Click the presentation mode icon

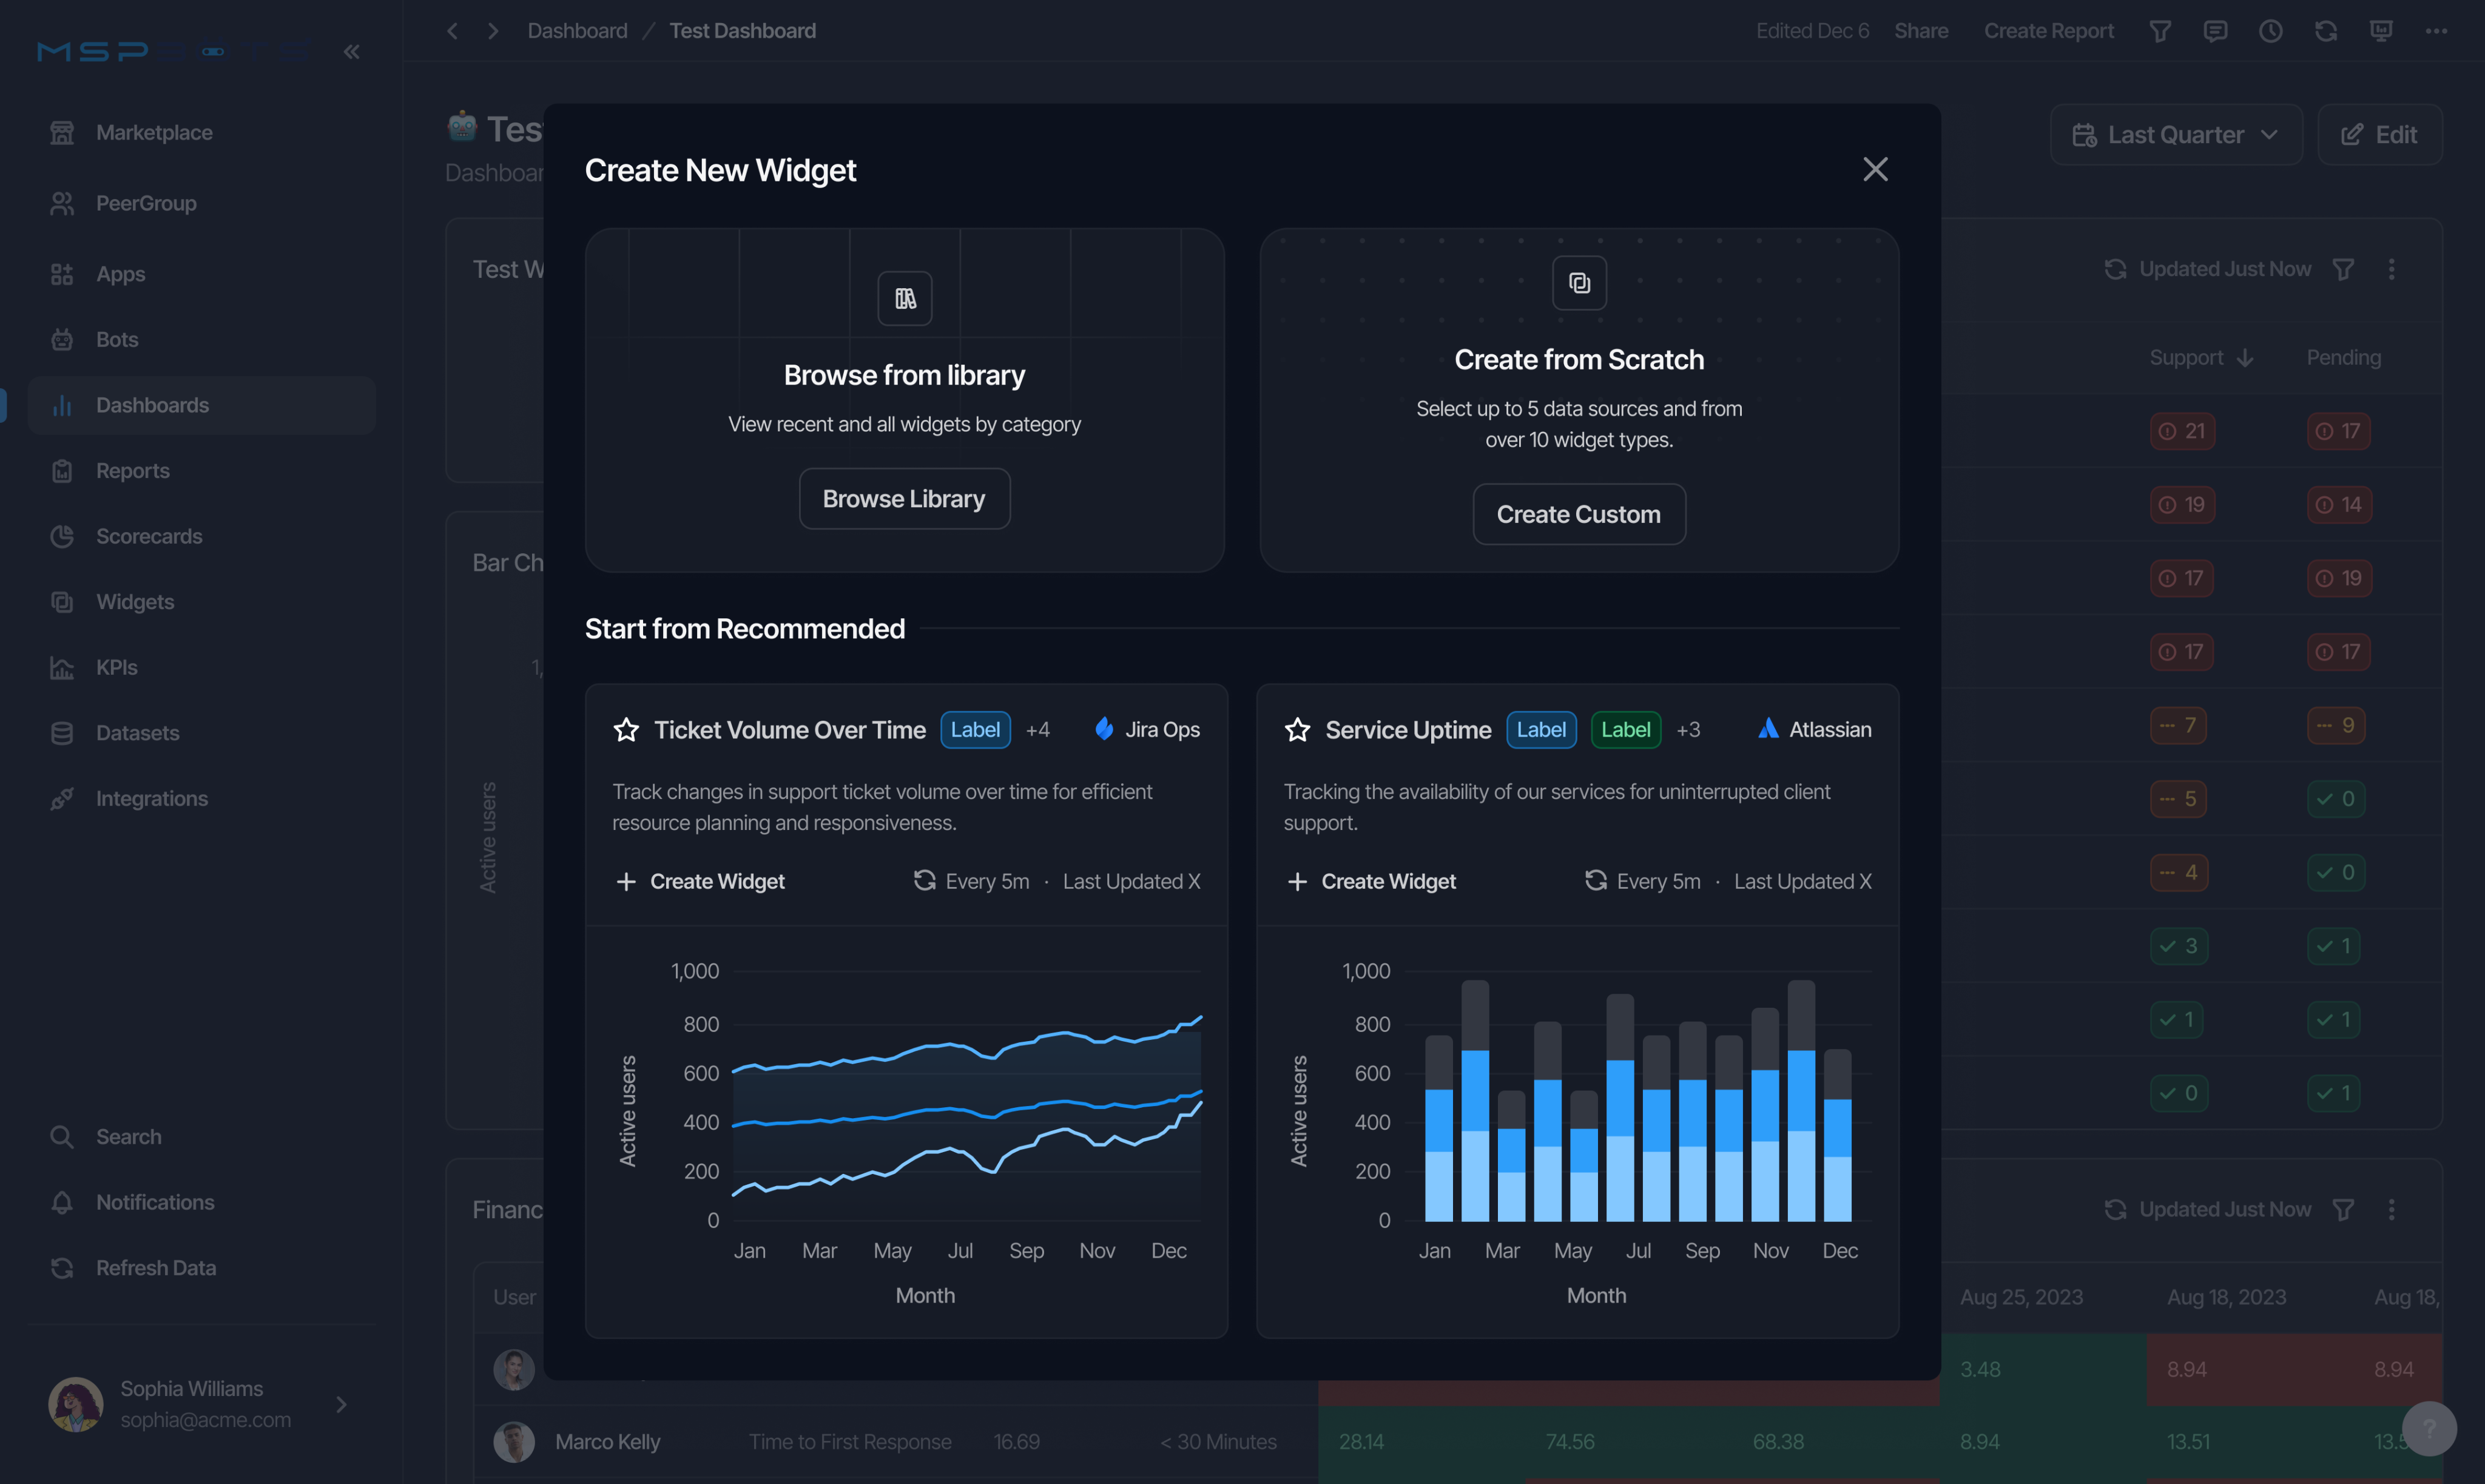click(x=2381, y=31)
